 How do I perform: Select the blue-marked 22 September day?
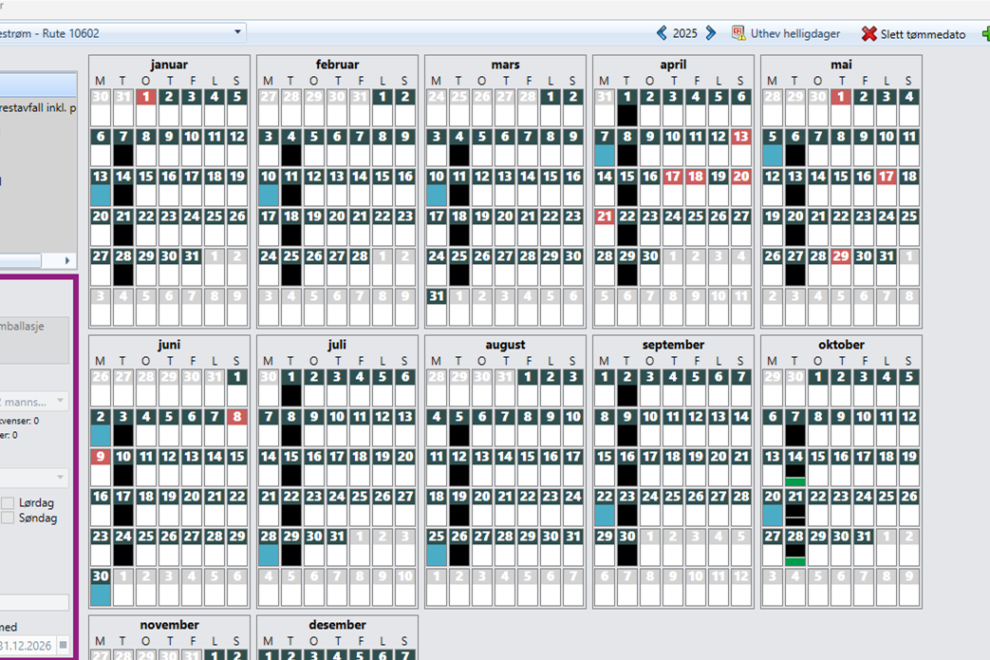604,507
